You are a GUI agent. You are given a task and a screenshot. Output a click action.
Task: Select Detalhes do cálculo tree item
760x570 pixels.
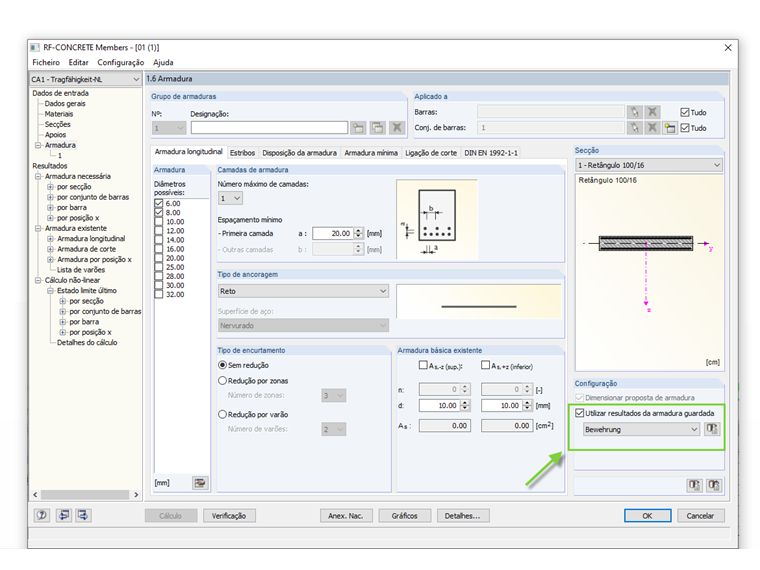(87, 342)
